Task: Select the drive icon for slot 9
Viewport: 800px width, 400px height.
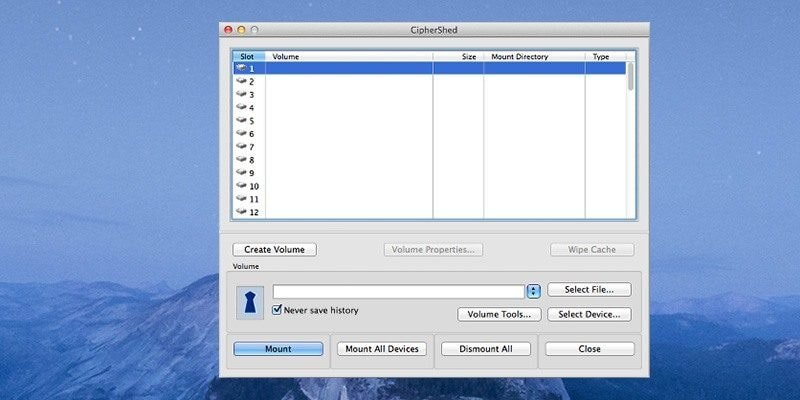Action: point(242,172)
